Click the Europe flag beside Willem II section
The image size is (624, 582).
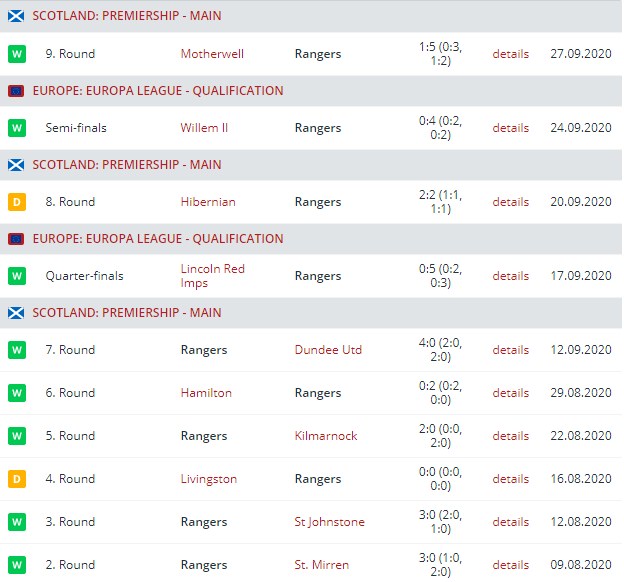click(16, 91)
